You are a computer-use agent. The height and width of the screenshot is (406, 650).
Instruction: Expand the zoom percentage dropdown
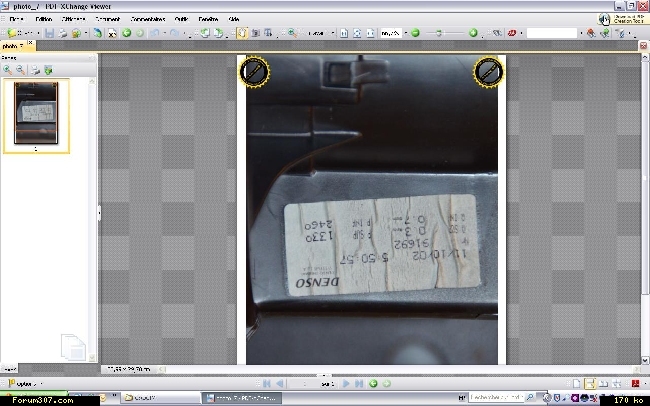pyautogui.click(x=405, y=33)
